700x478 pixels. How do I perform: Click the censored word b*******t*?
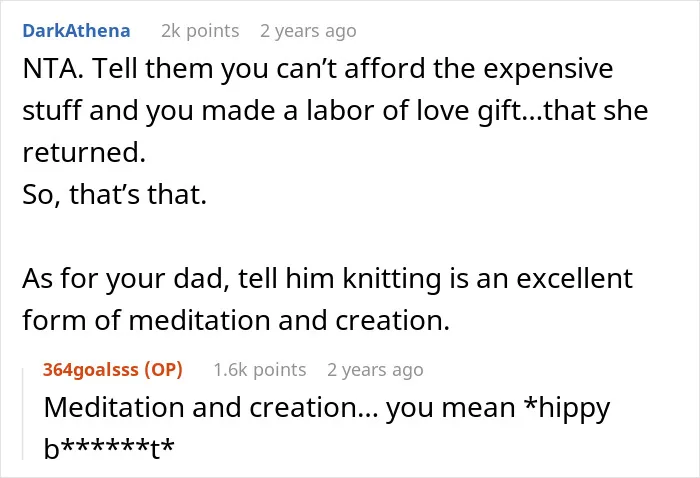pyautogui.click(x=109, y=449)
